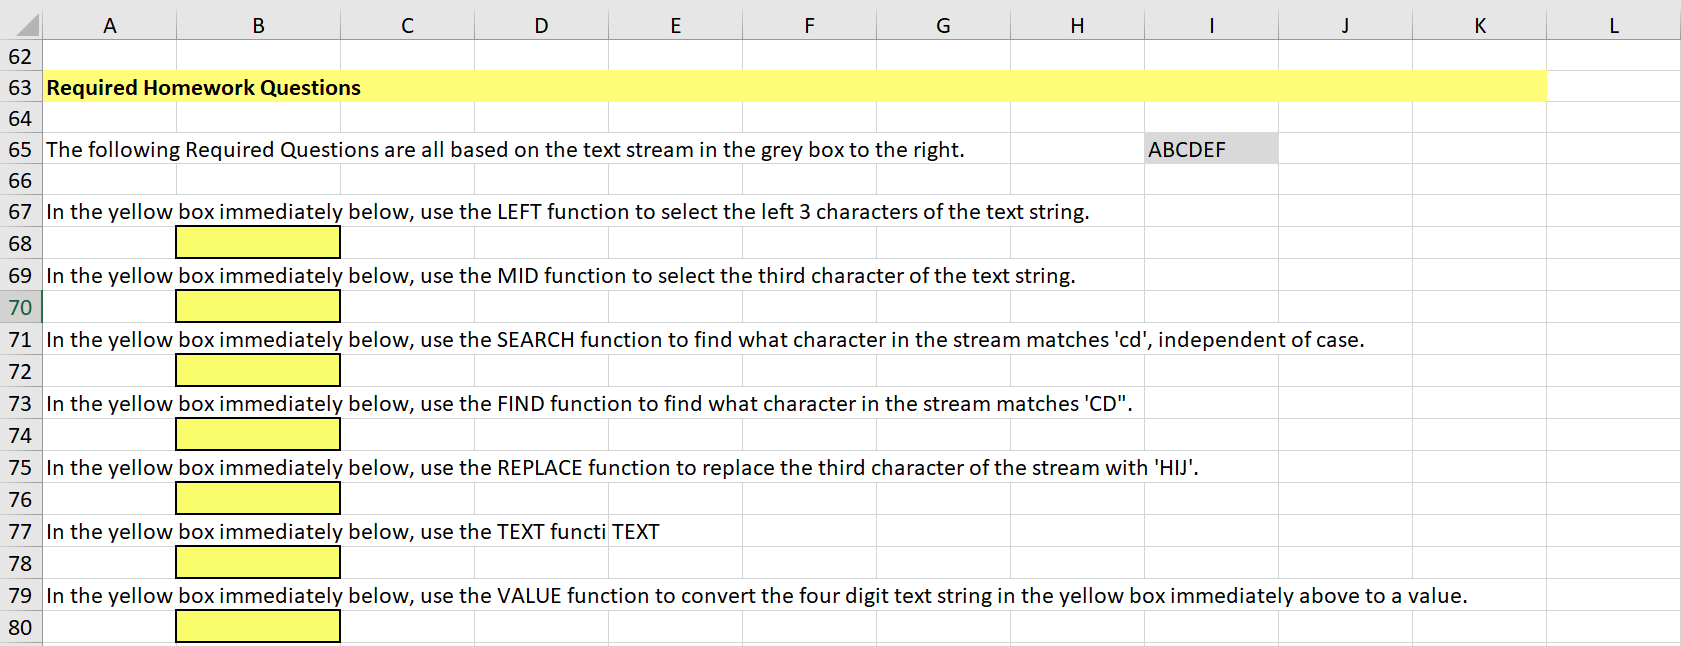The height and width of the screenshot is (646, 1681).
Task: Click the VALUE function instruction text
Action: pos(756,595)
